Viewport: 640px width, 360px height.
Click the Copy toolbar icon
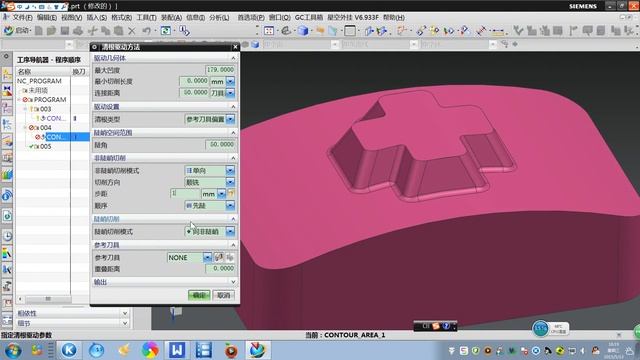pyautogui.click(x=105, y=31)
